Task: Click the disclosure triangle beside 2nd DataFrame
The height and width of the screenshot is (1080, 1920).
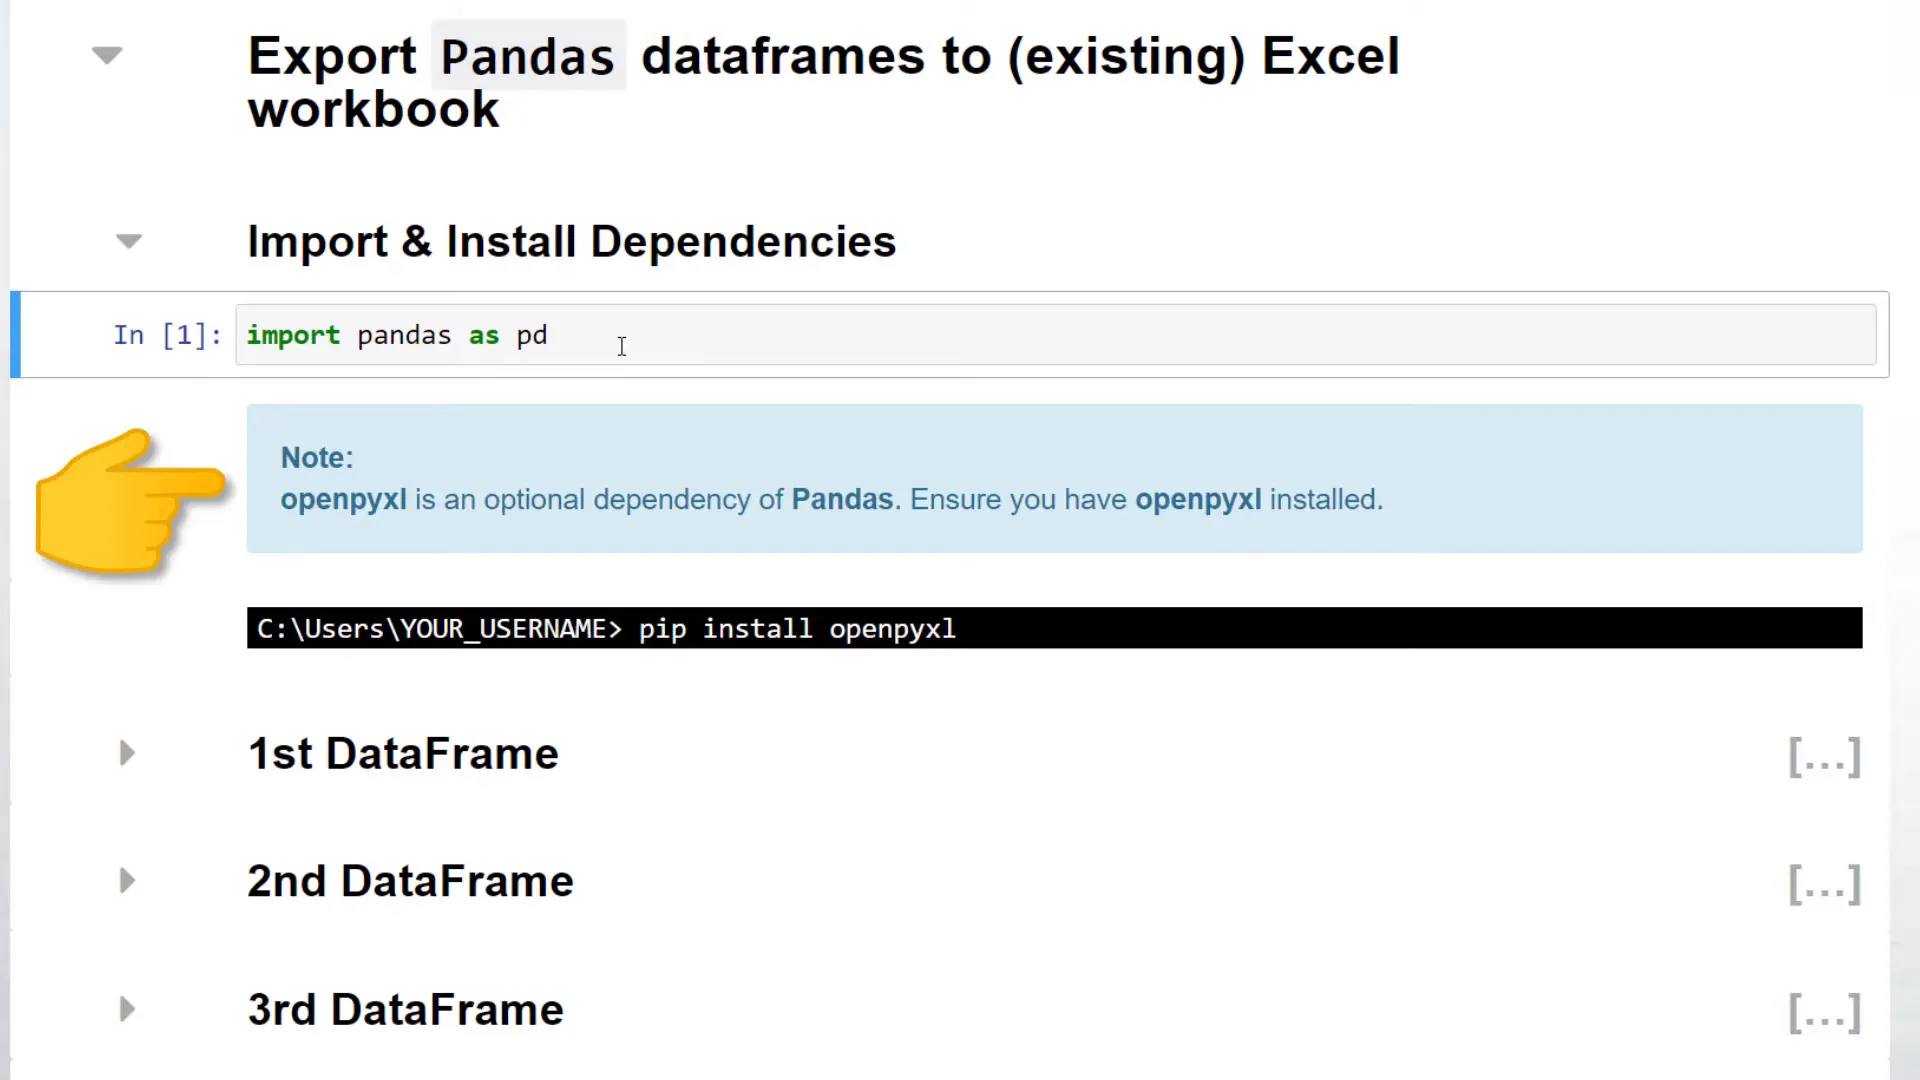Action: [x=126, y=881]
